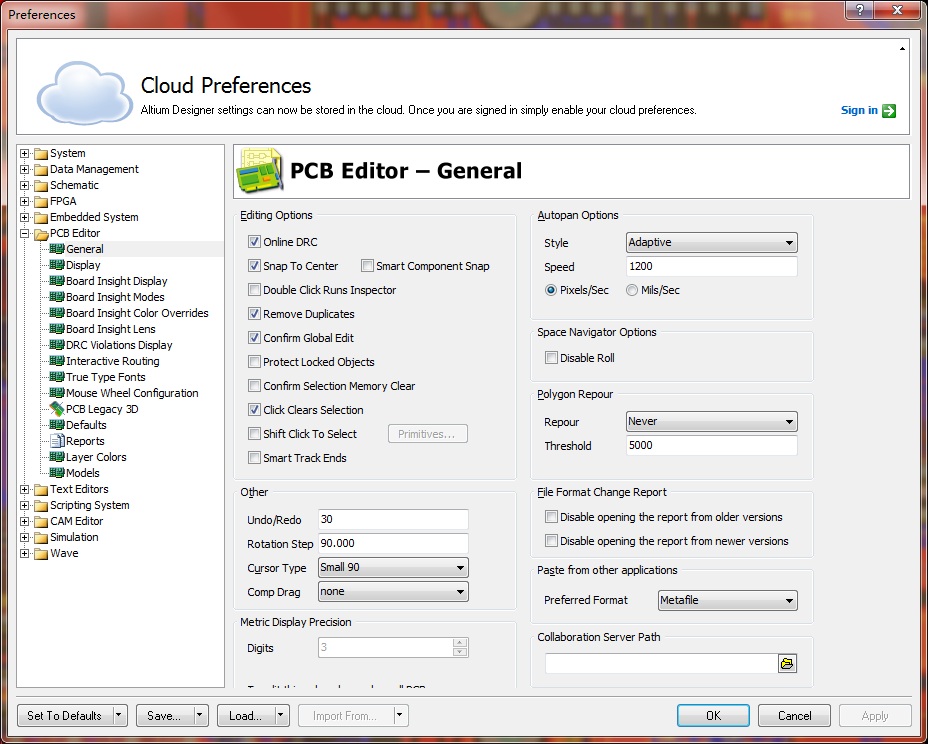Click the DRC Violations Display icon
Screen dimensions: 928x744
point(57,345)
